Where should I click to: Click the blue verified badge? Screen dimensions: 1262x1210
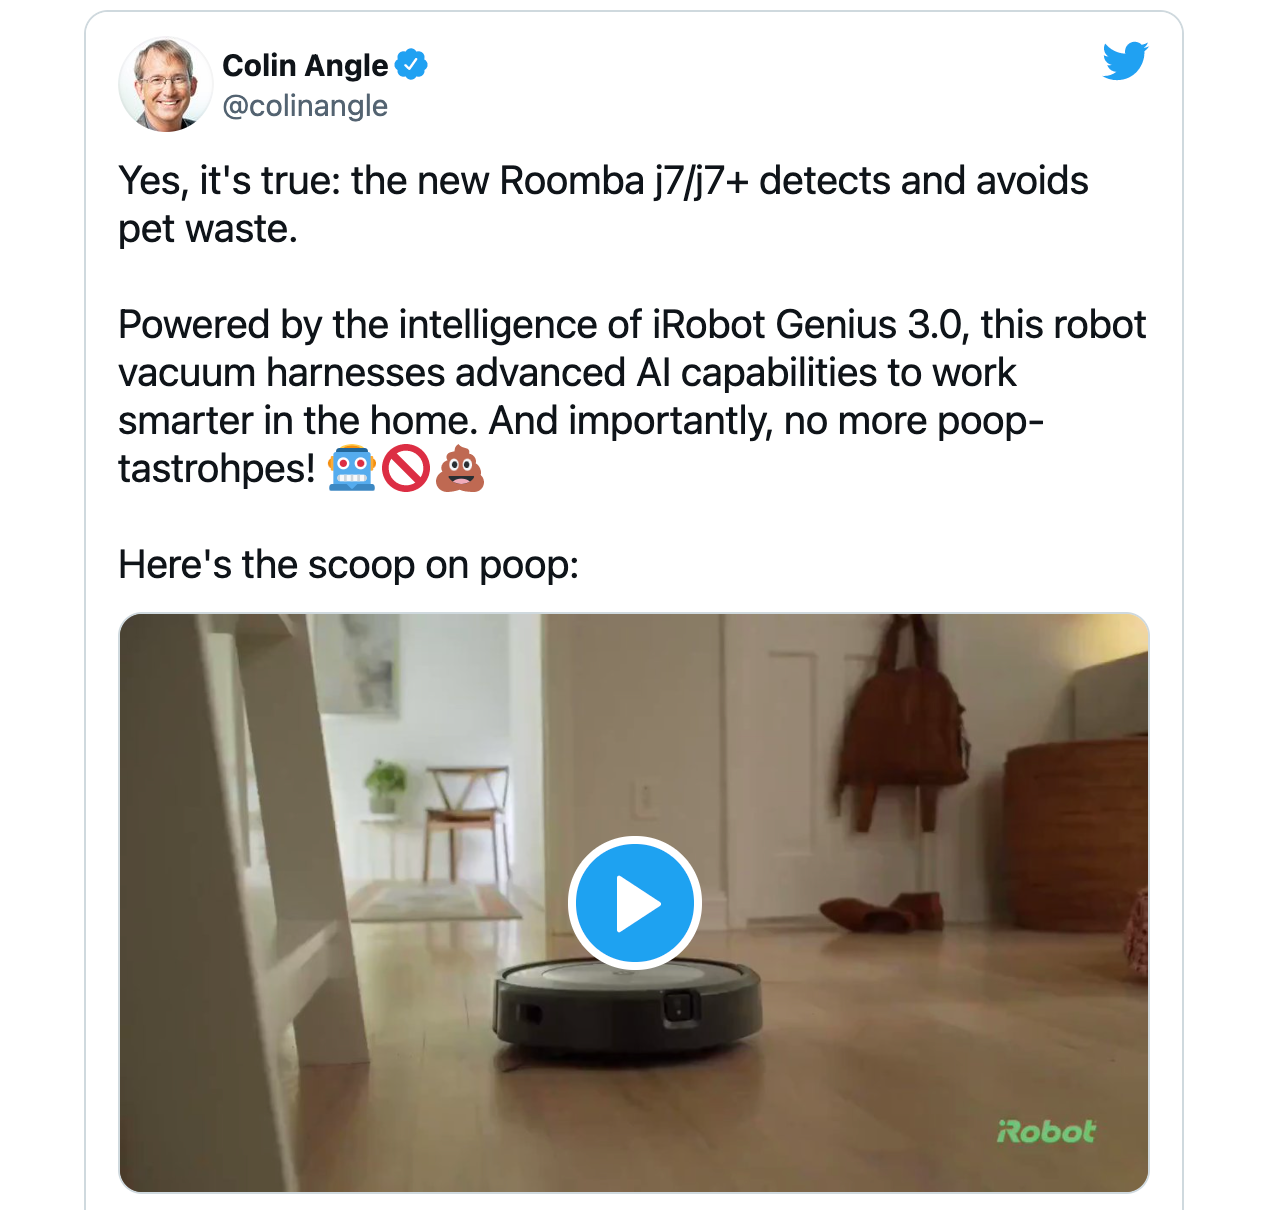click(x=411, y=65)
